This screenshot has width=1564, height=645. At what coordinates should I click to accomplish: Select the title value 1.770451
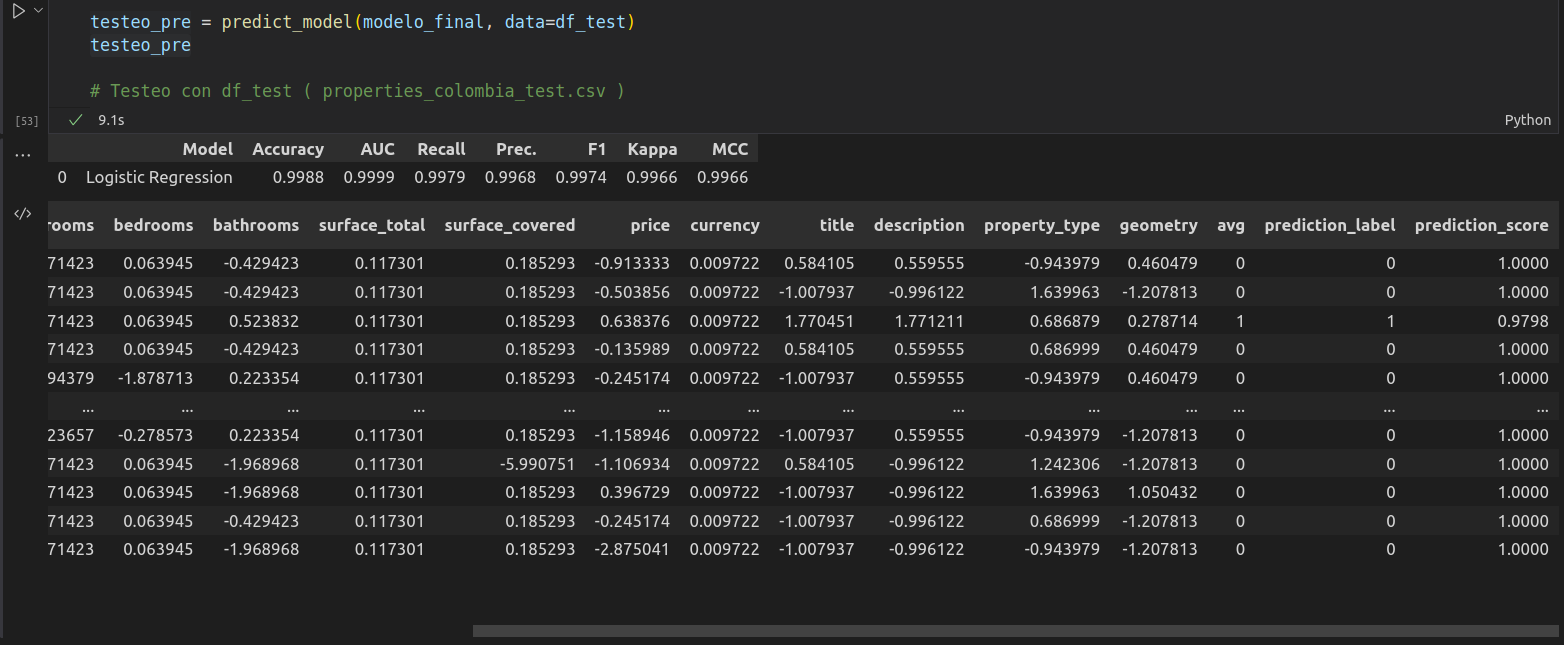(x=819, y=321)
